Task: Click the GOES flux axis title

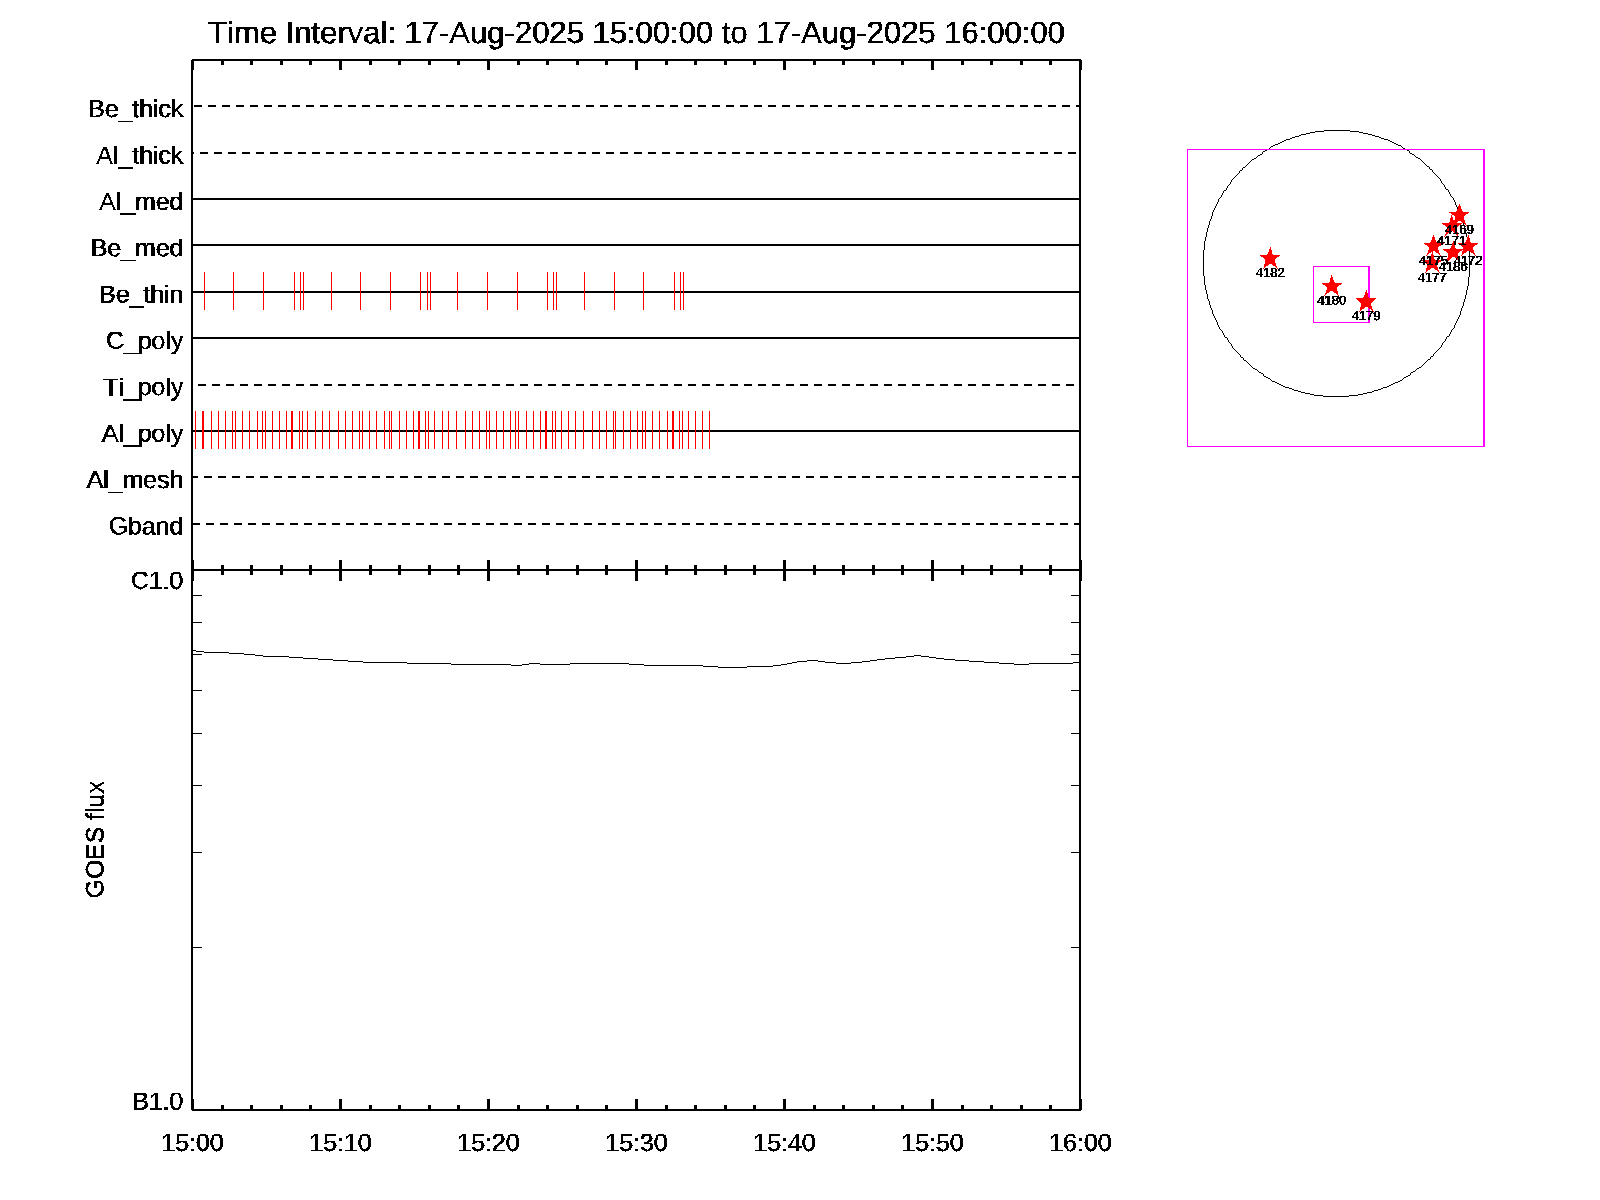Action: tap(95, 840)
